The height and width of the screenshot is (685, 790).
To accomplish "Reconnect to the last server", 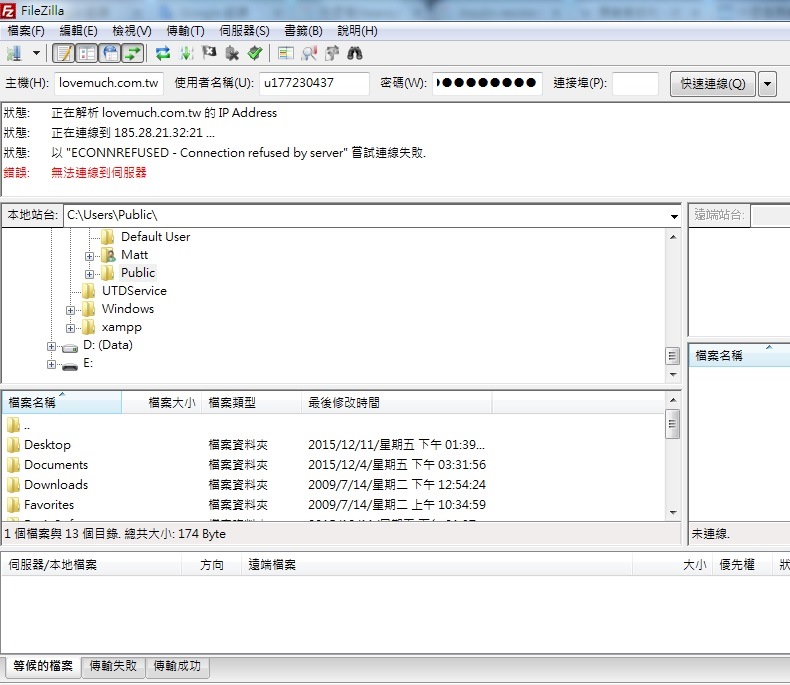I will click(x=255, y=53).
